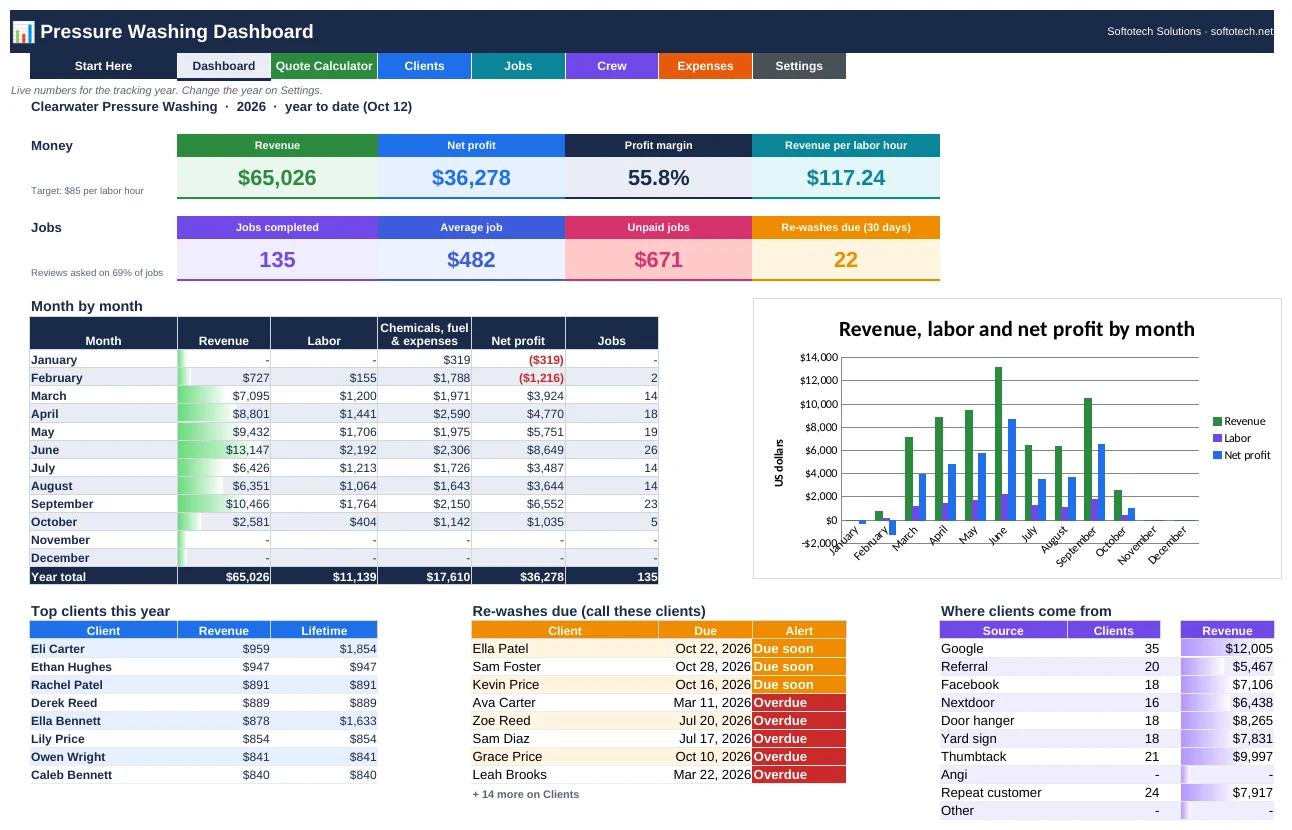Click the blue Net profit legend swatch
1292x830 pixels.
click(x=1217, y=455)
